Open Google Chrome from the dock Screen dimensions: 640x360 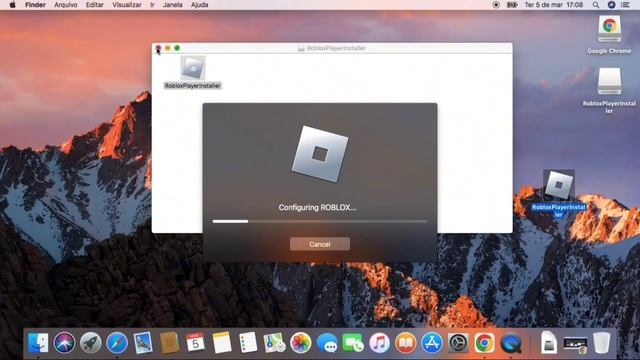484,342
